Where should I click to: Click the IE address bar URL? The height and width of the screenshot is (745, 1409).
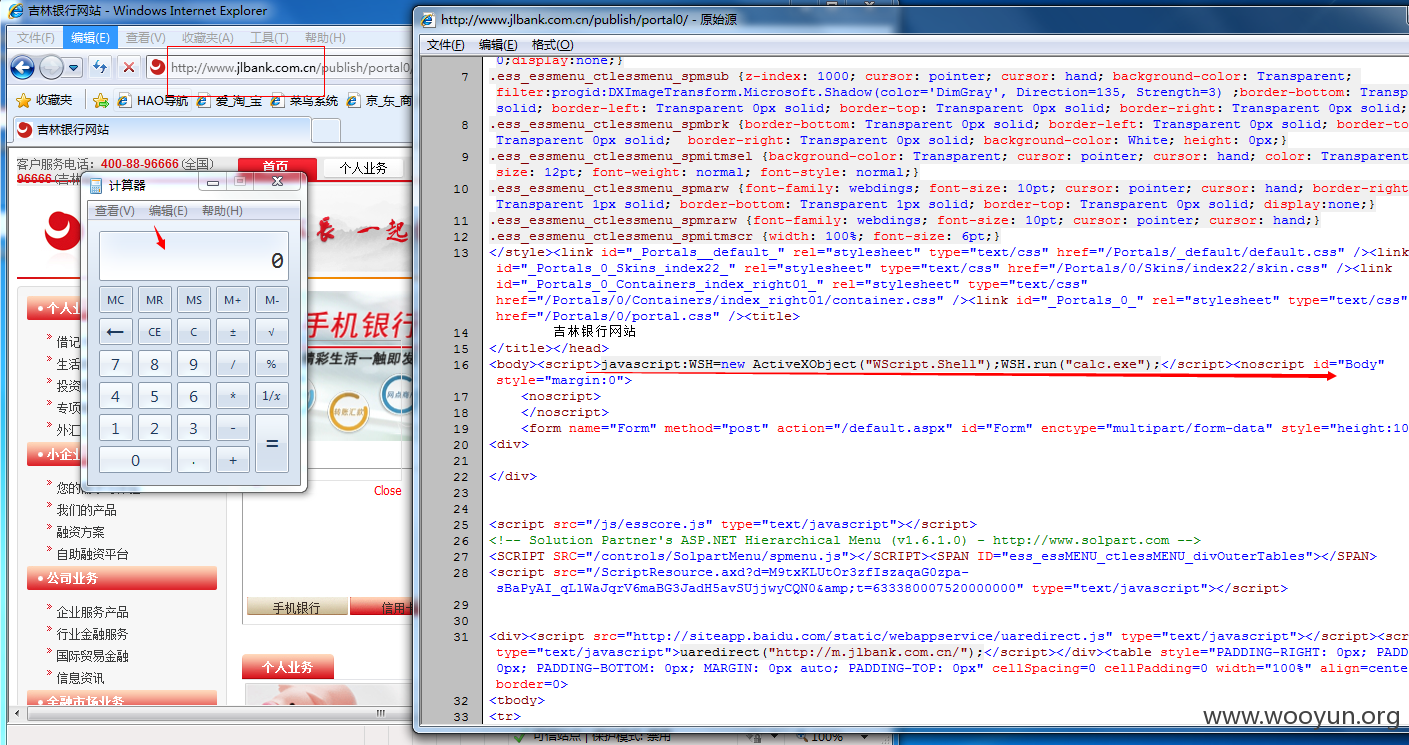[290, 68]
